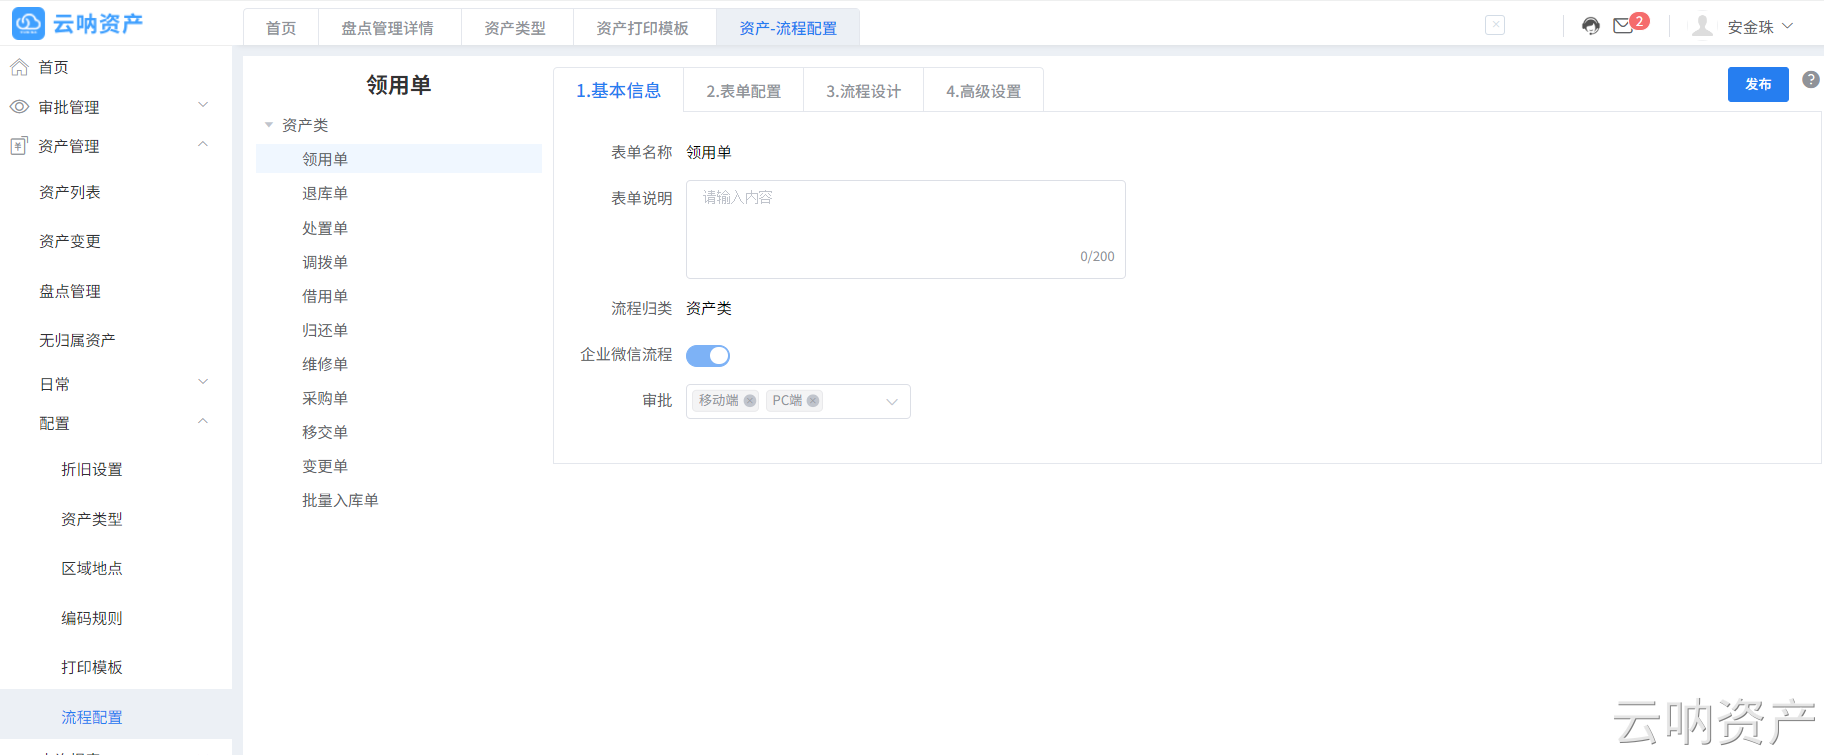Screen dimensions: 1824x755
Task: Collapse the 配置 submenu chevron
Action: [x=203, y=422]
